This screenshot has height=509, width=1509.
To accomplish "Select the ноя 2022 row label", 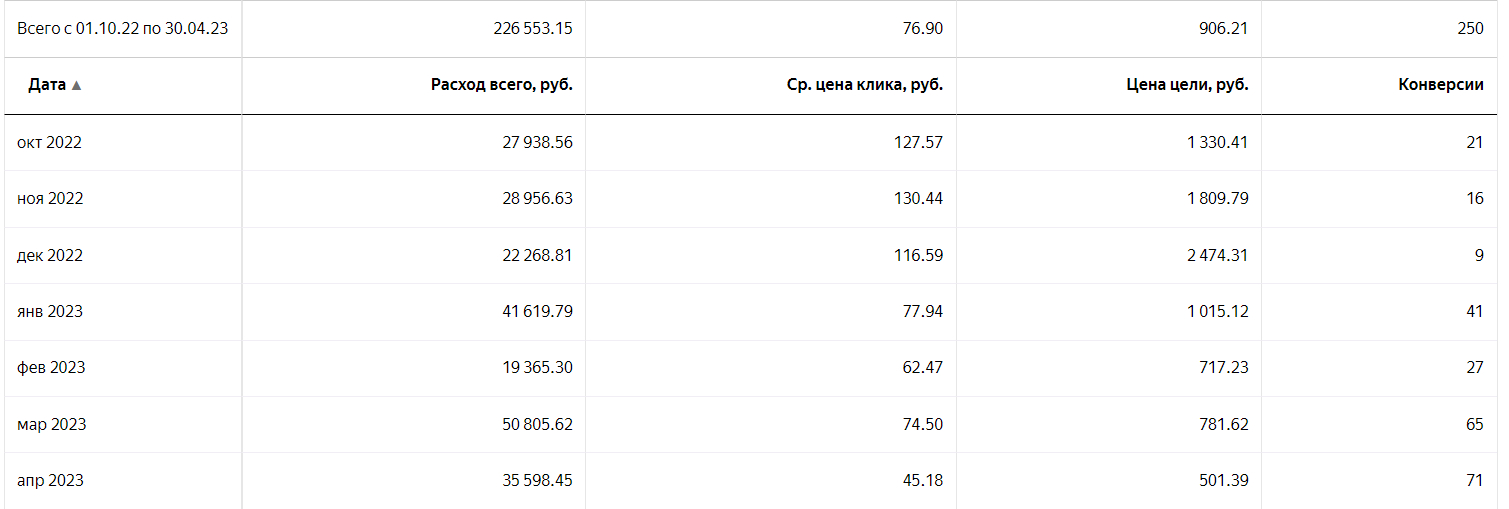I will click(x=50, y=198).
